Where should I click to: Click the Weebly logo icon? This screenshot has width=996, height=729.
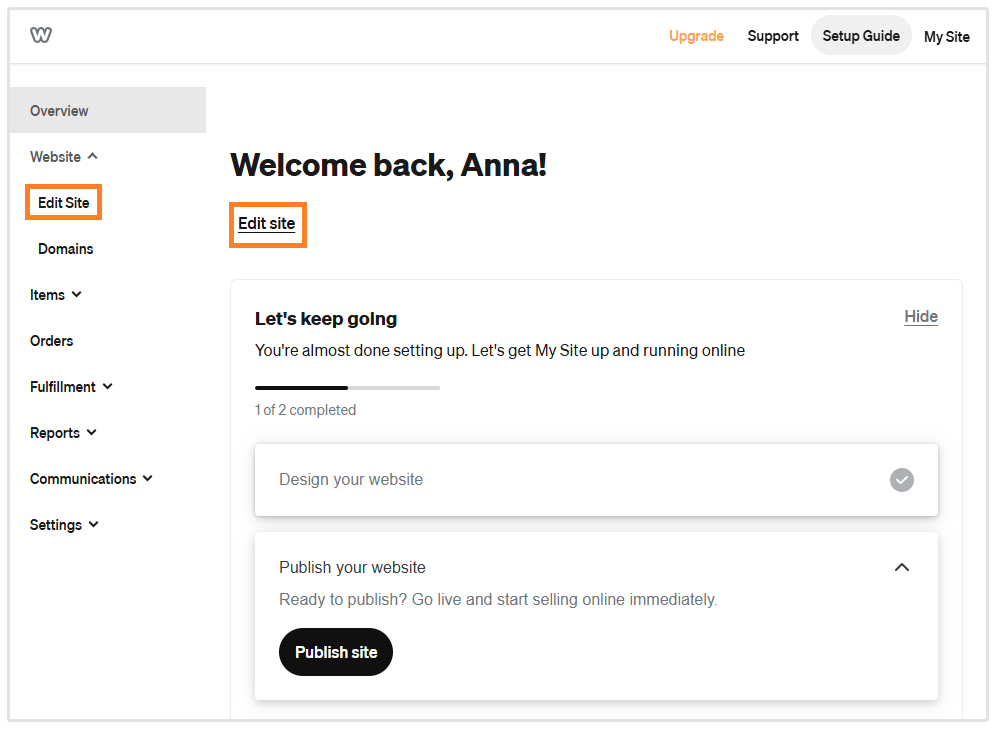41,34
